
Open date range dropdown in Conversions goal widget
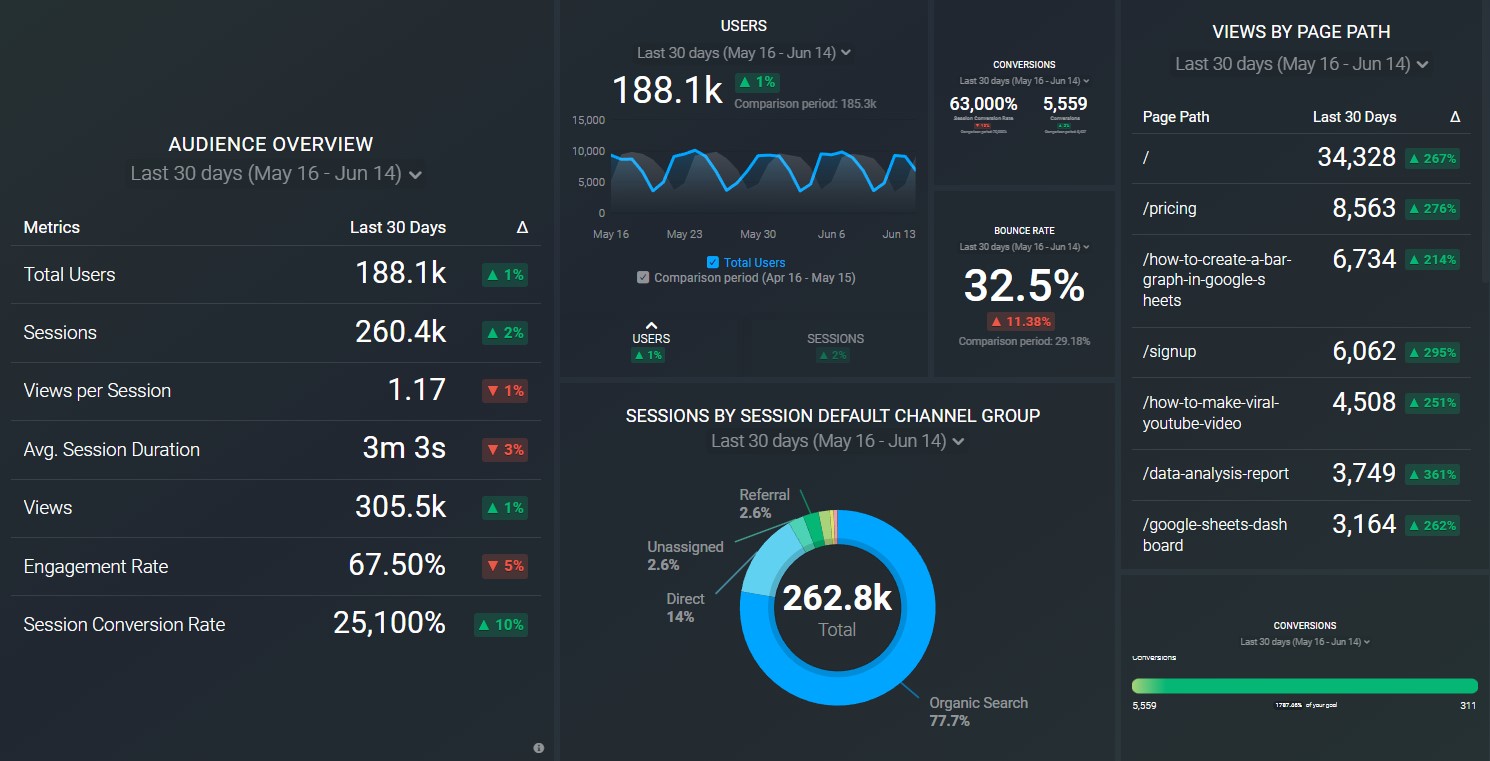coord(1305,642)
